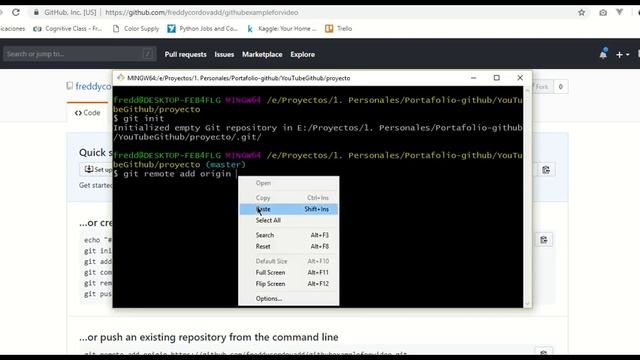Choose Reset in terminal context menu
The image size is (640, 360).
(288, 247)
